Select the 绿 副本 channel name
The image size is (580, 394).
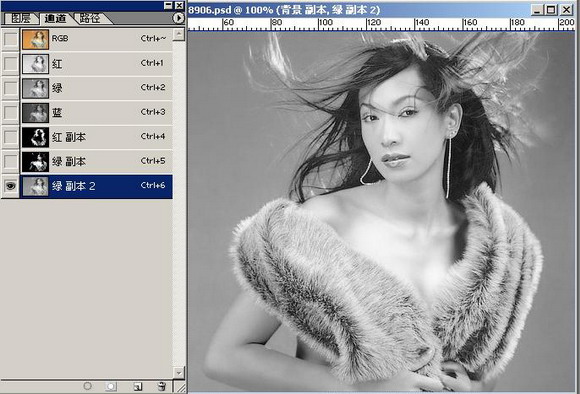point(69,161)
